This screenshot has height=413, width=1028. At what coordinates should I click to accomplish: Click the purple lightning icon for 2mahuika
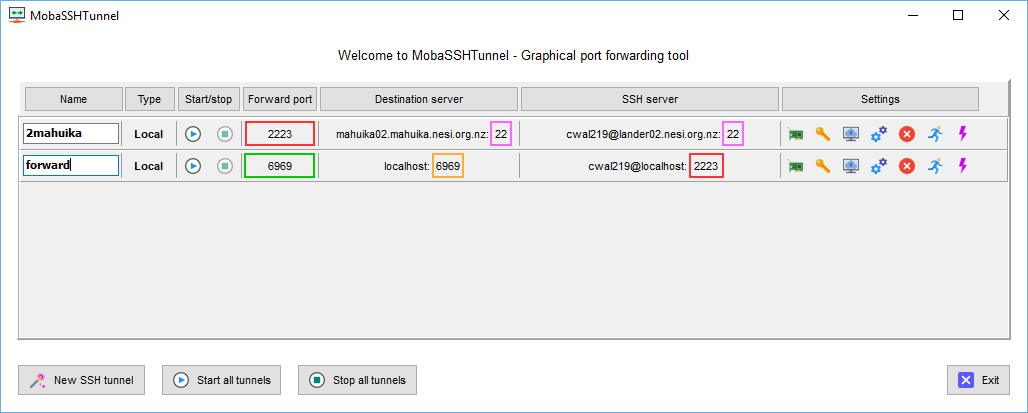962,134
